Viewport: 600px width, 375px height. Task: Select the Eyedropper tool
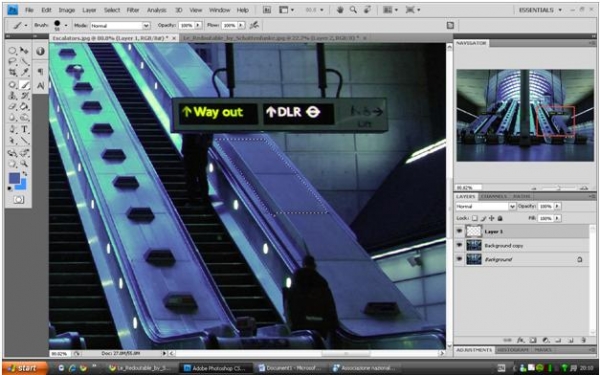click(25, 72)
